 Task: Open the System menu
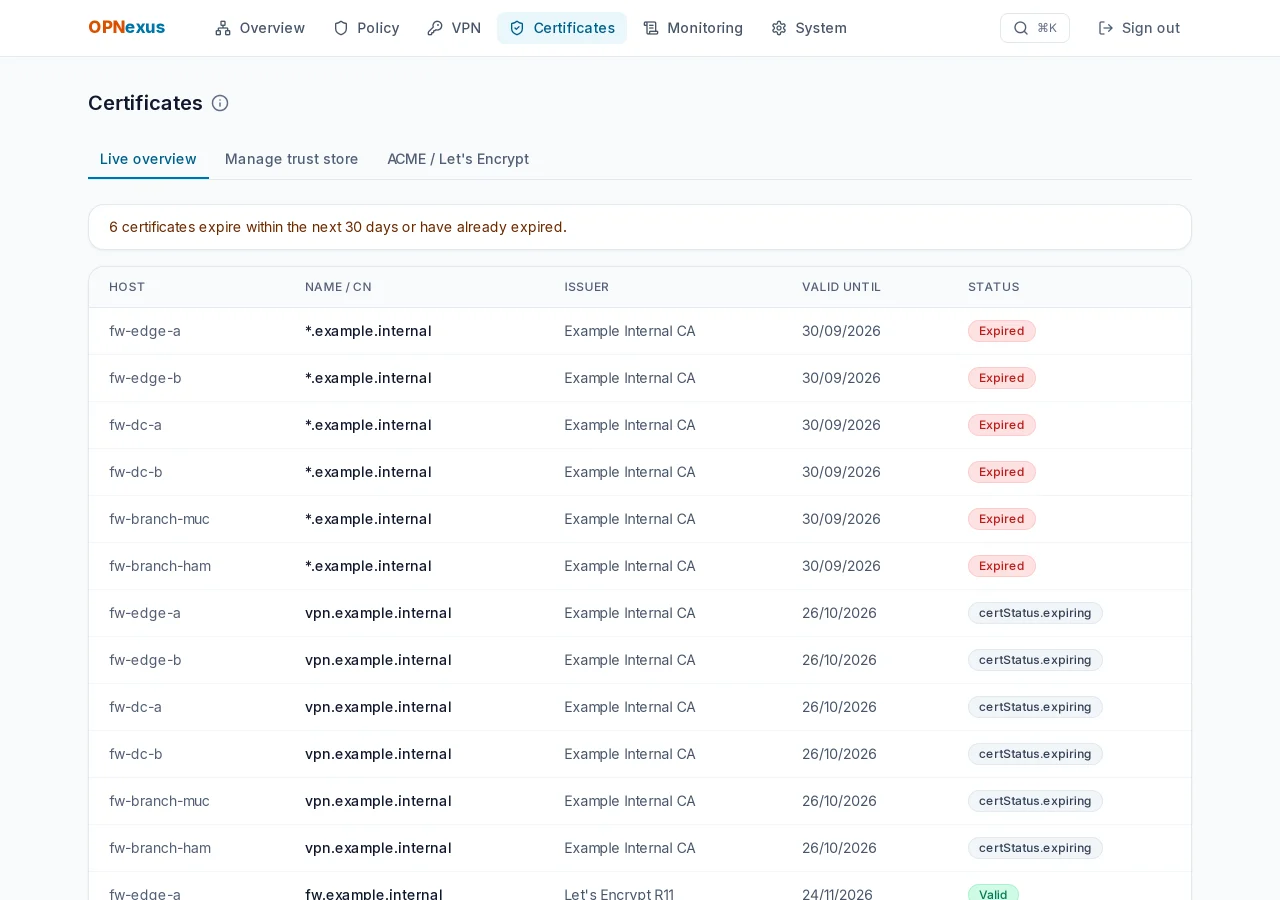[x=809, y=28]
